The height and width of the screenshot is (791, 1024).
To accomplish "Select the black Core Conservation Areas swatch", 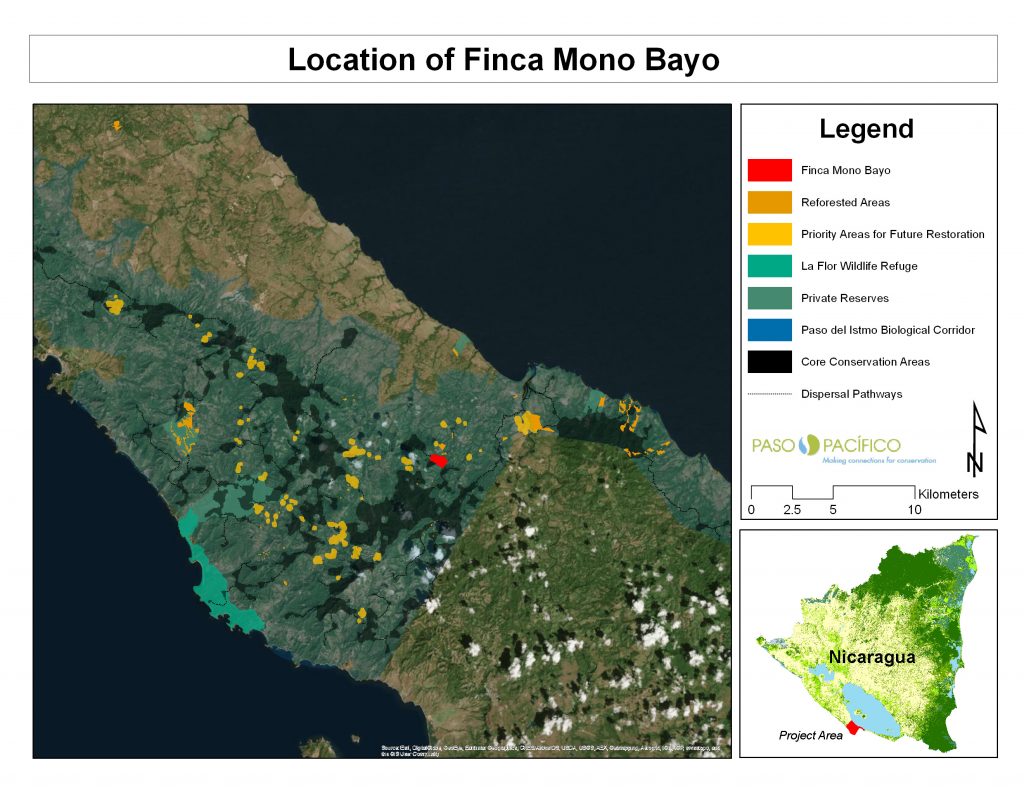I will coord(769,362).
